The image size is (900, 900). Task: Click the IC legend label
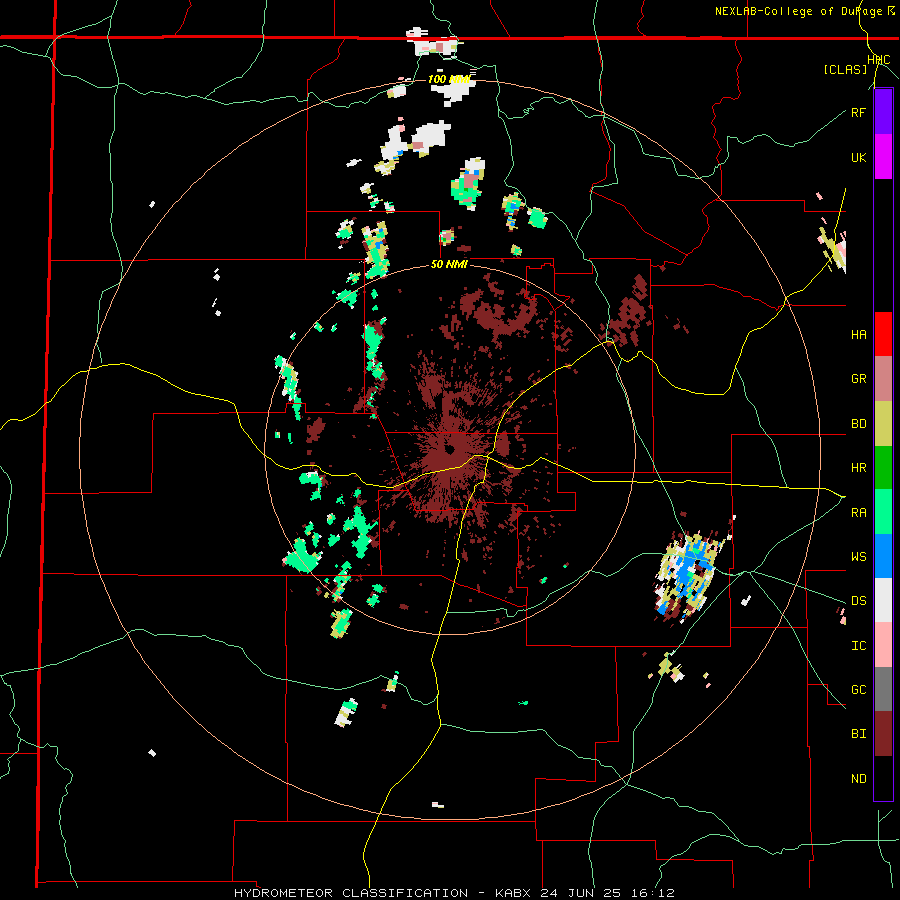pyautogui.click(x=858, y=646)
